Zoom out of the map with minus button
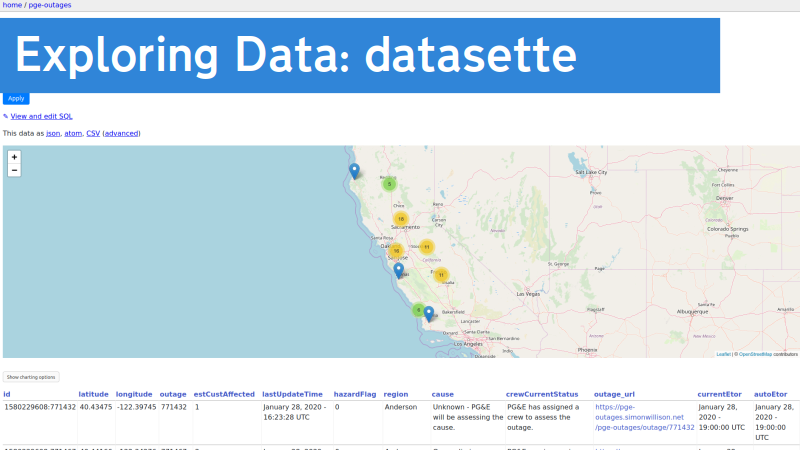Viewport: 800px width, 450px height. pos(14,170)
